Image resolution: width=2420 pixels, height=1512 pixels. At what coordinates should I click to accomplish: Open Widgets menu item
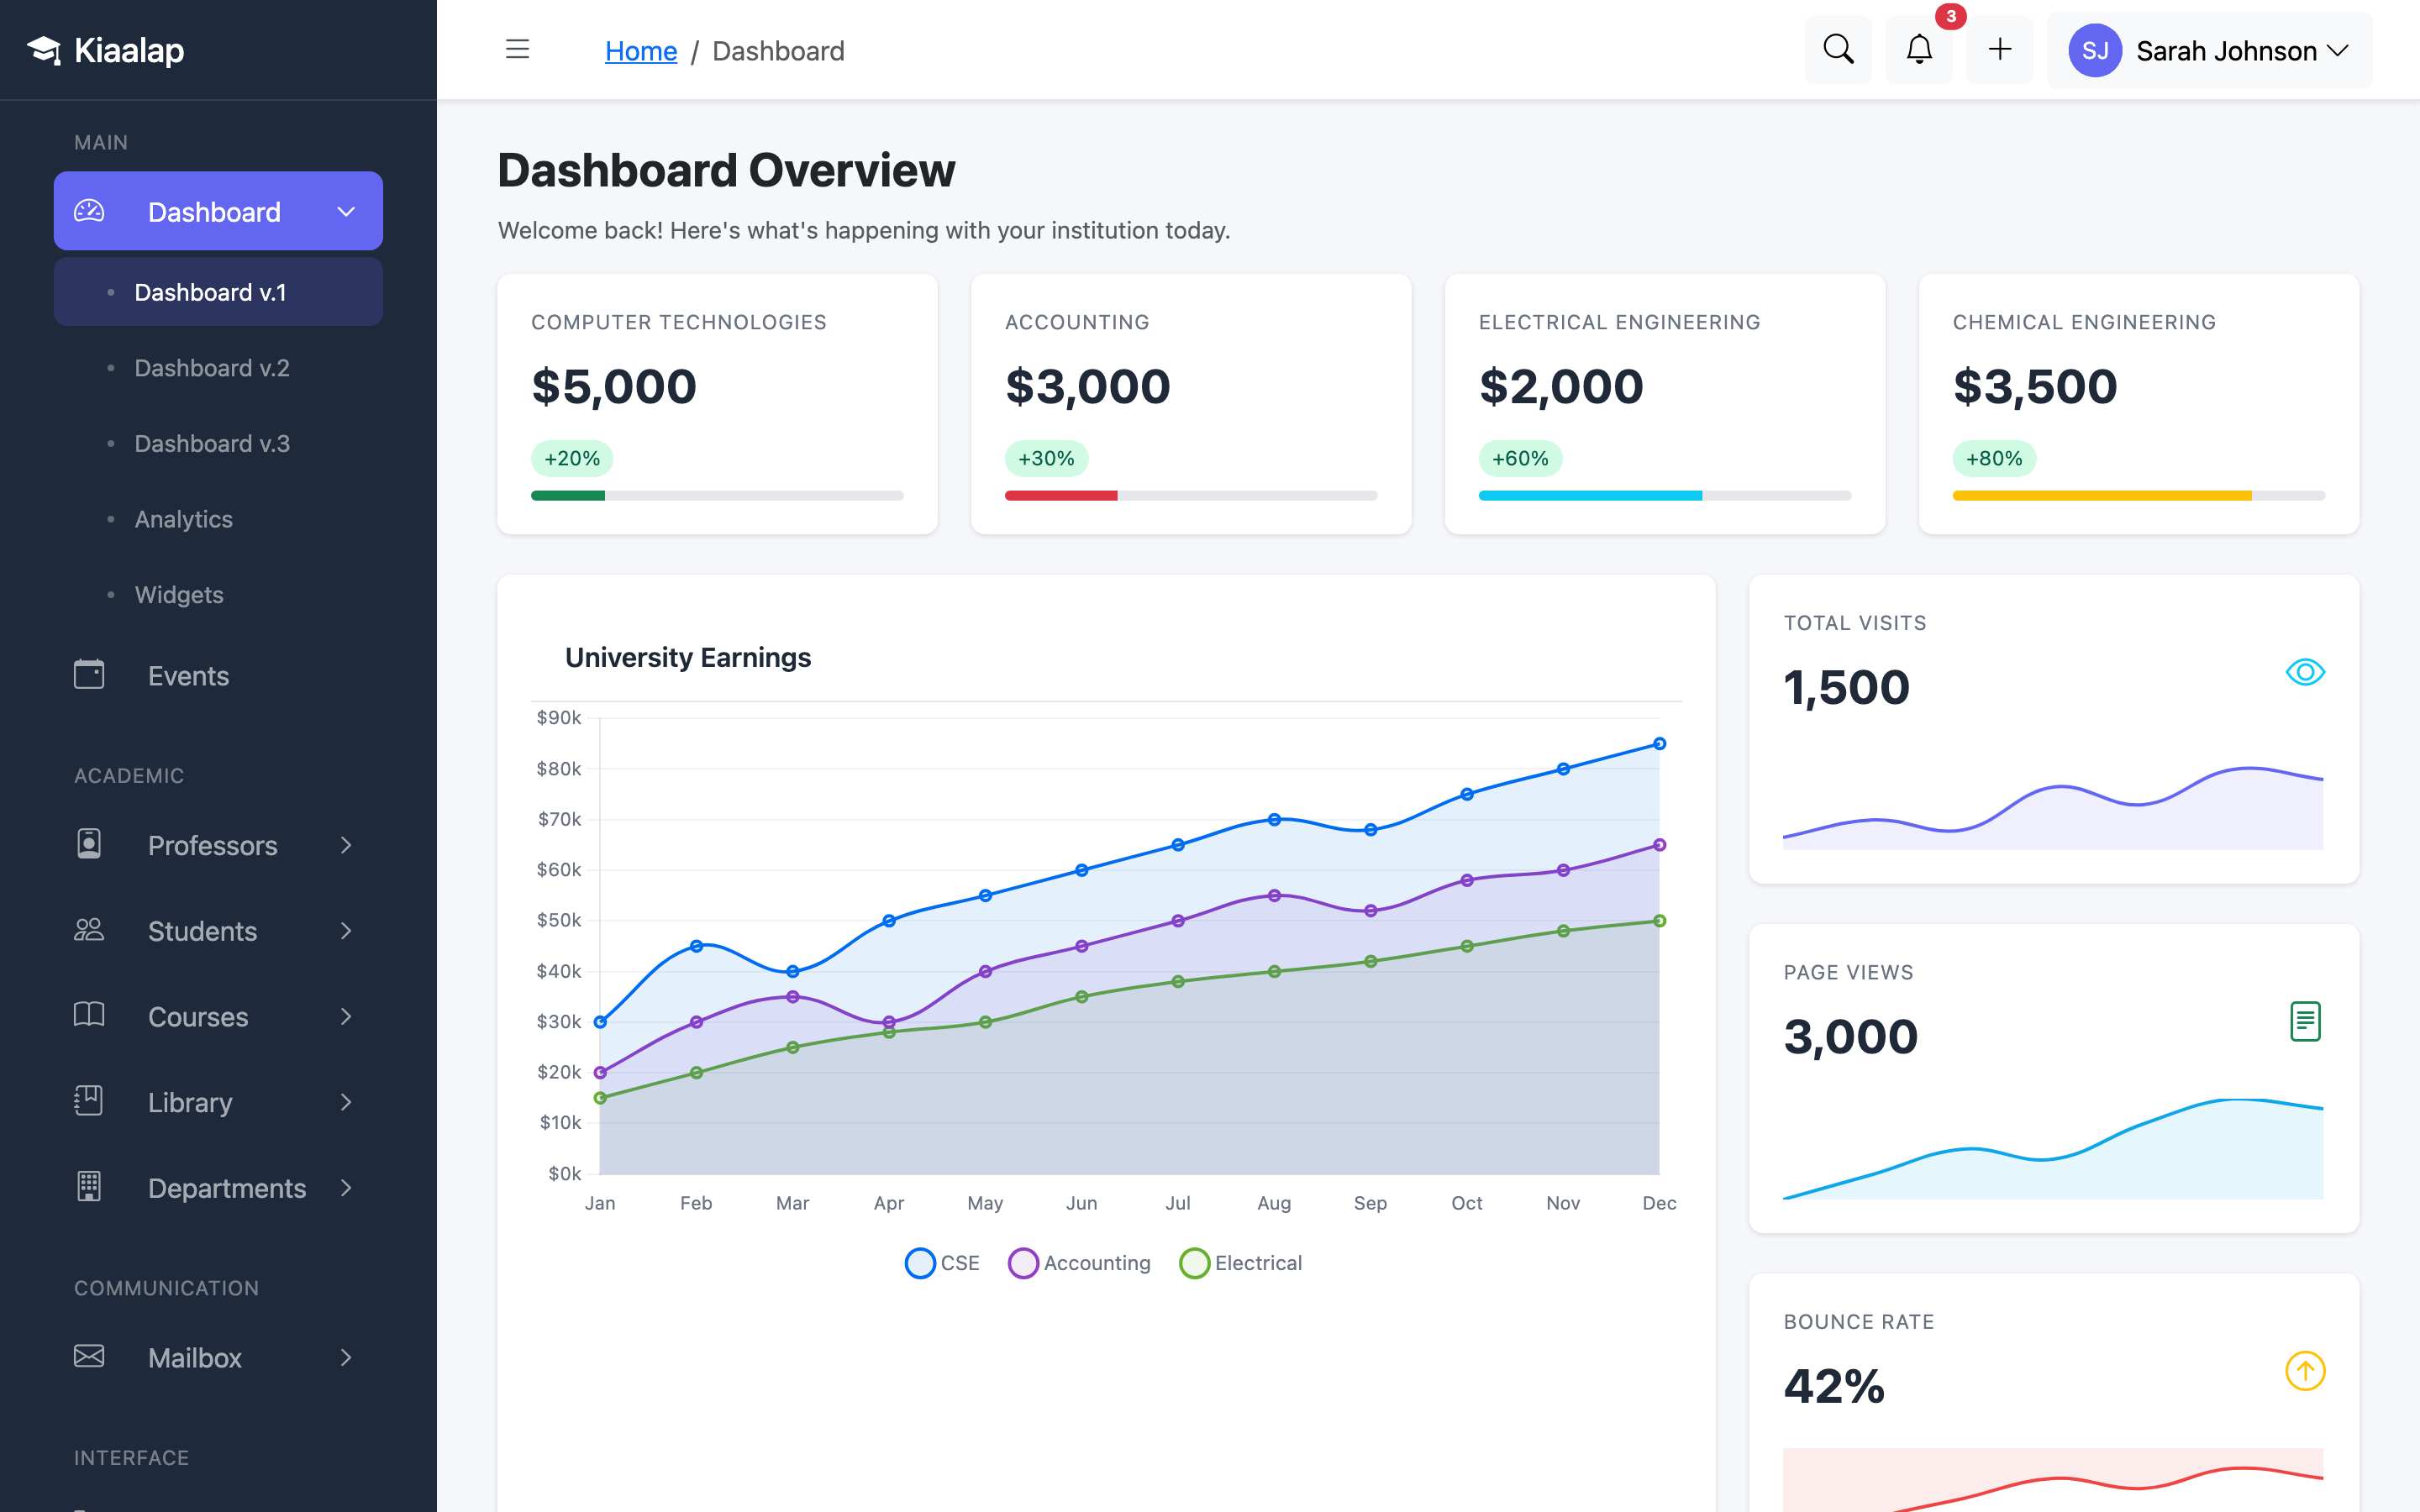218,595
